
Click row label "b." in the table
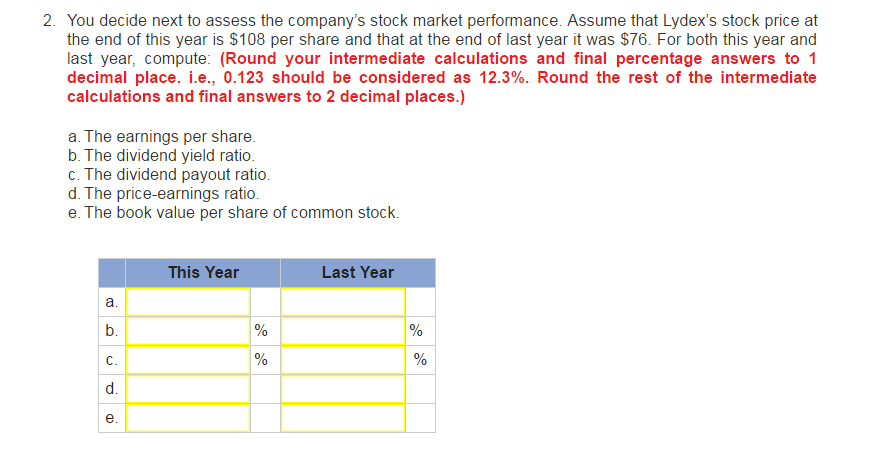(x=111, y=330)
